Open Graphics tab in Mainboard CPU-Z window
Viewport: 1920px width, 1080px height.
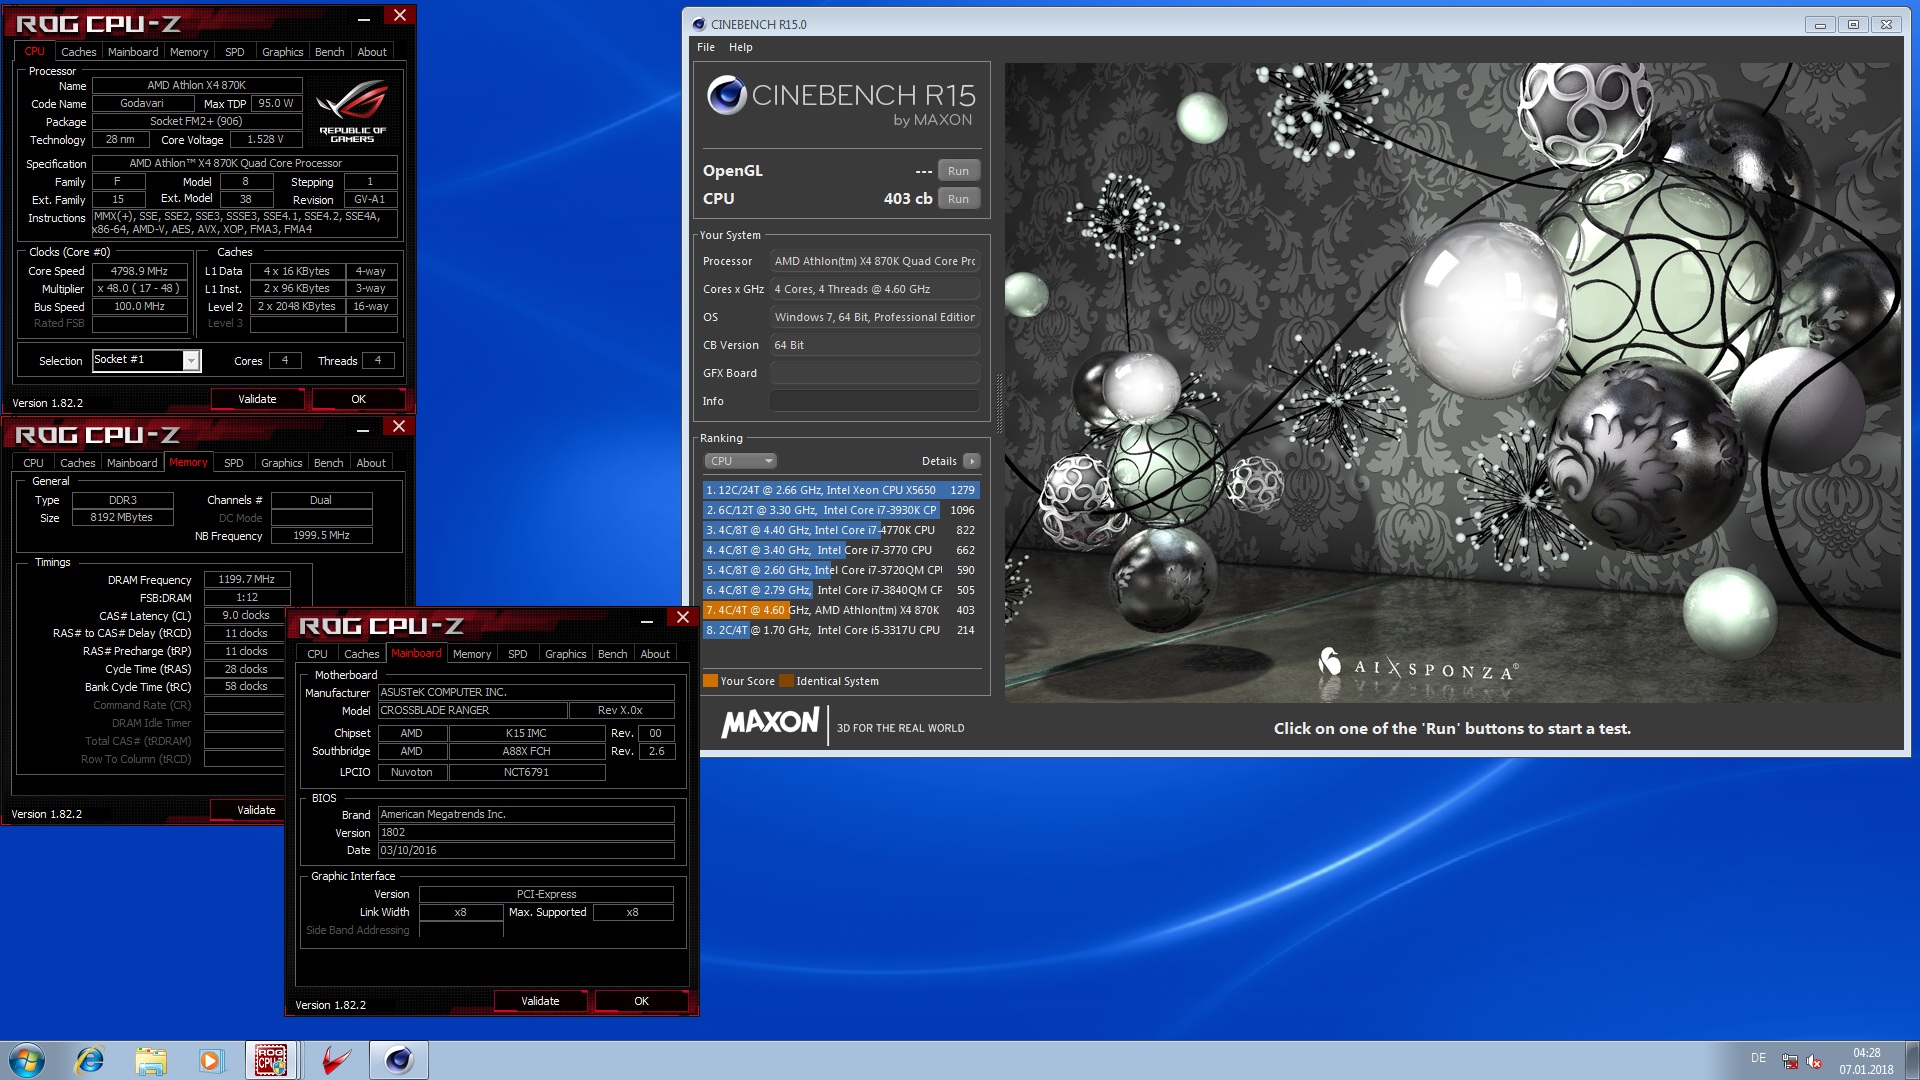[565, 654]
